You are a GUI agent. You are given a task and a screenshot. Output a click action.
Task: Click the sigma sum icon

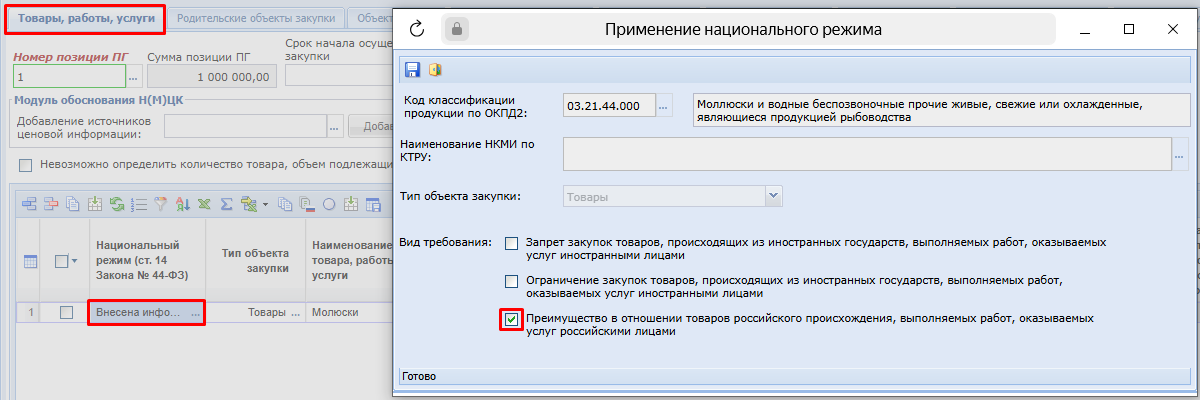click(226, 204)
